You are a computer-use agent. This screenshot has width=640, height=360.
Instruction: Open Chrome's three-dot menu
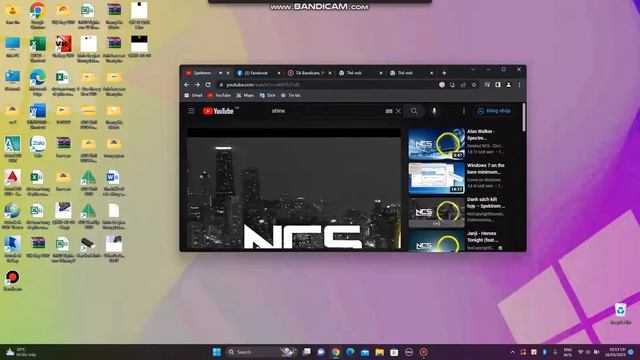(x=519, y=84)
